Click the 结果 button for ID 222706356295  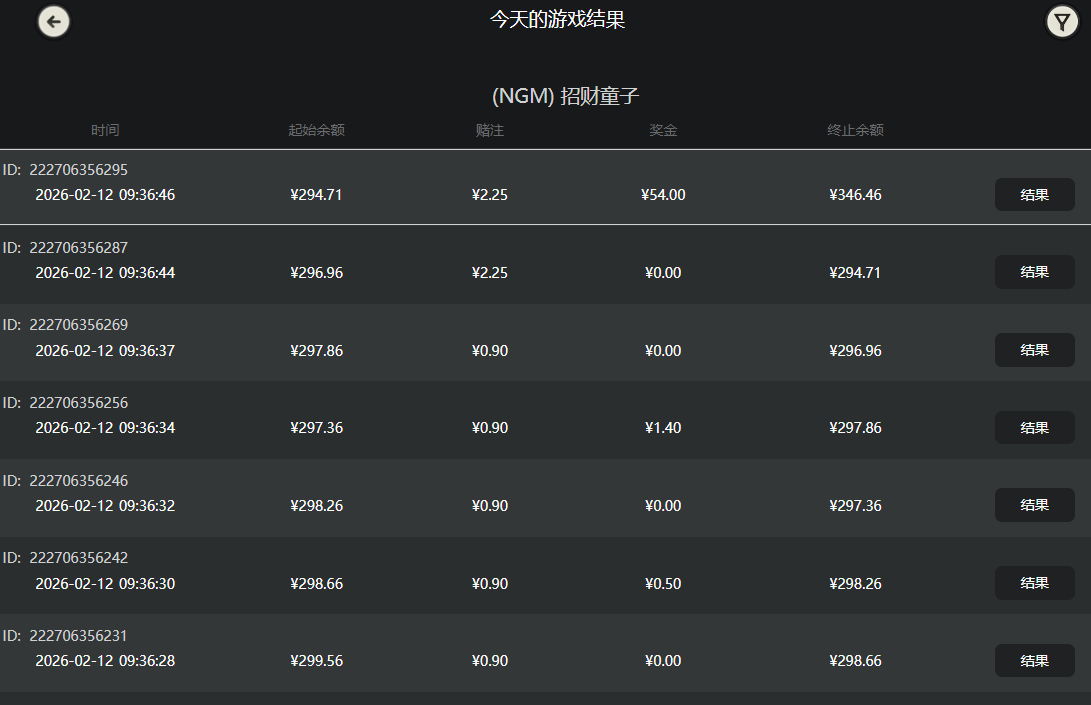[1034, 194]
